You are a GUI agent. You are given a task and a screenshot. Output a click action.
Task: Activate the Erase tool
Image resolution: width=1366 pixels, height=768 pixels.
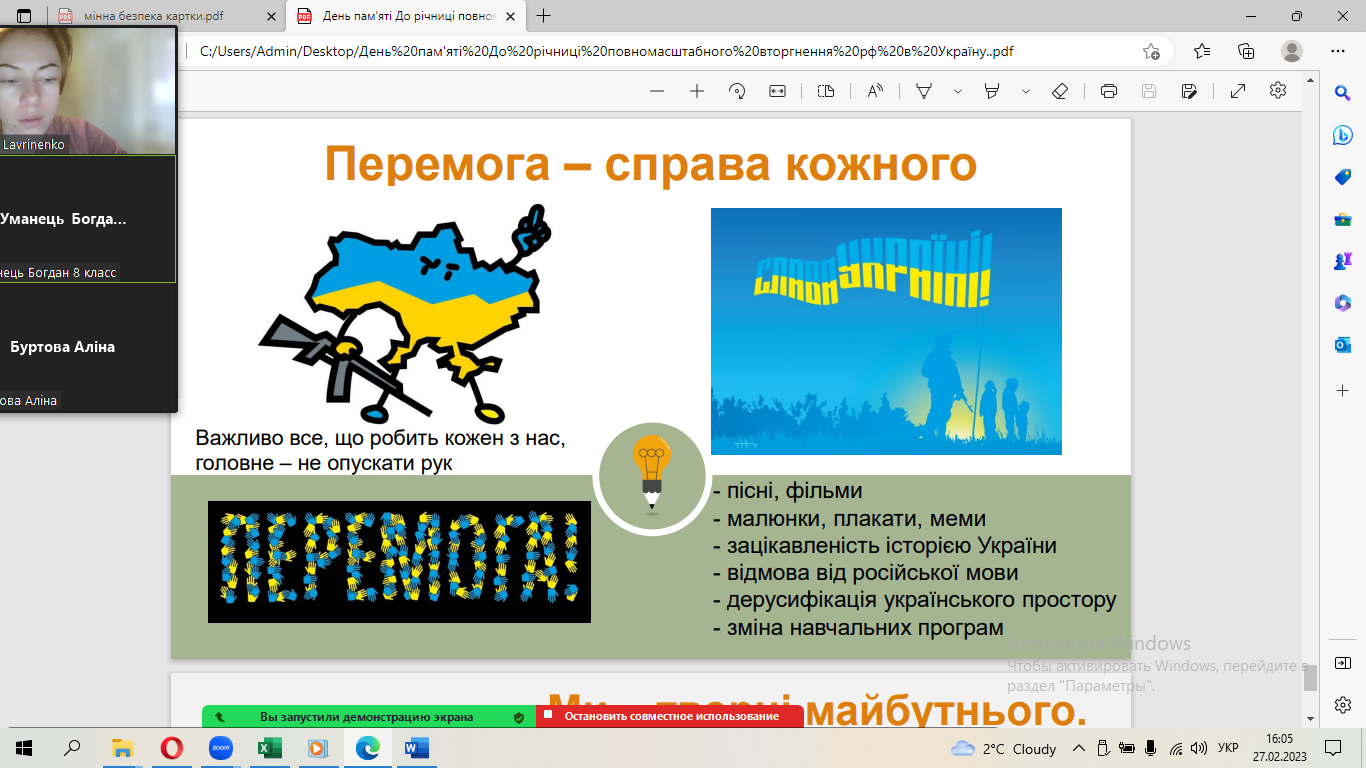1060,91
